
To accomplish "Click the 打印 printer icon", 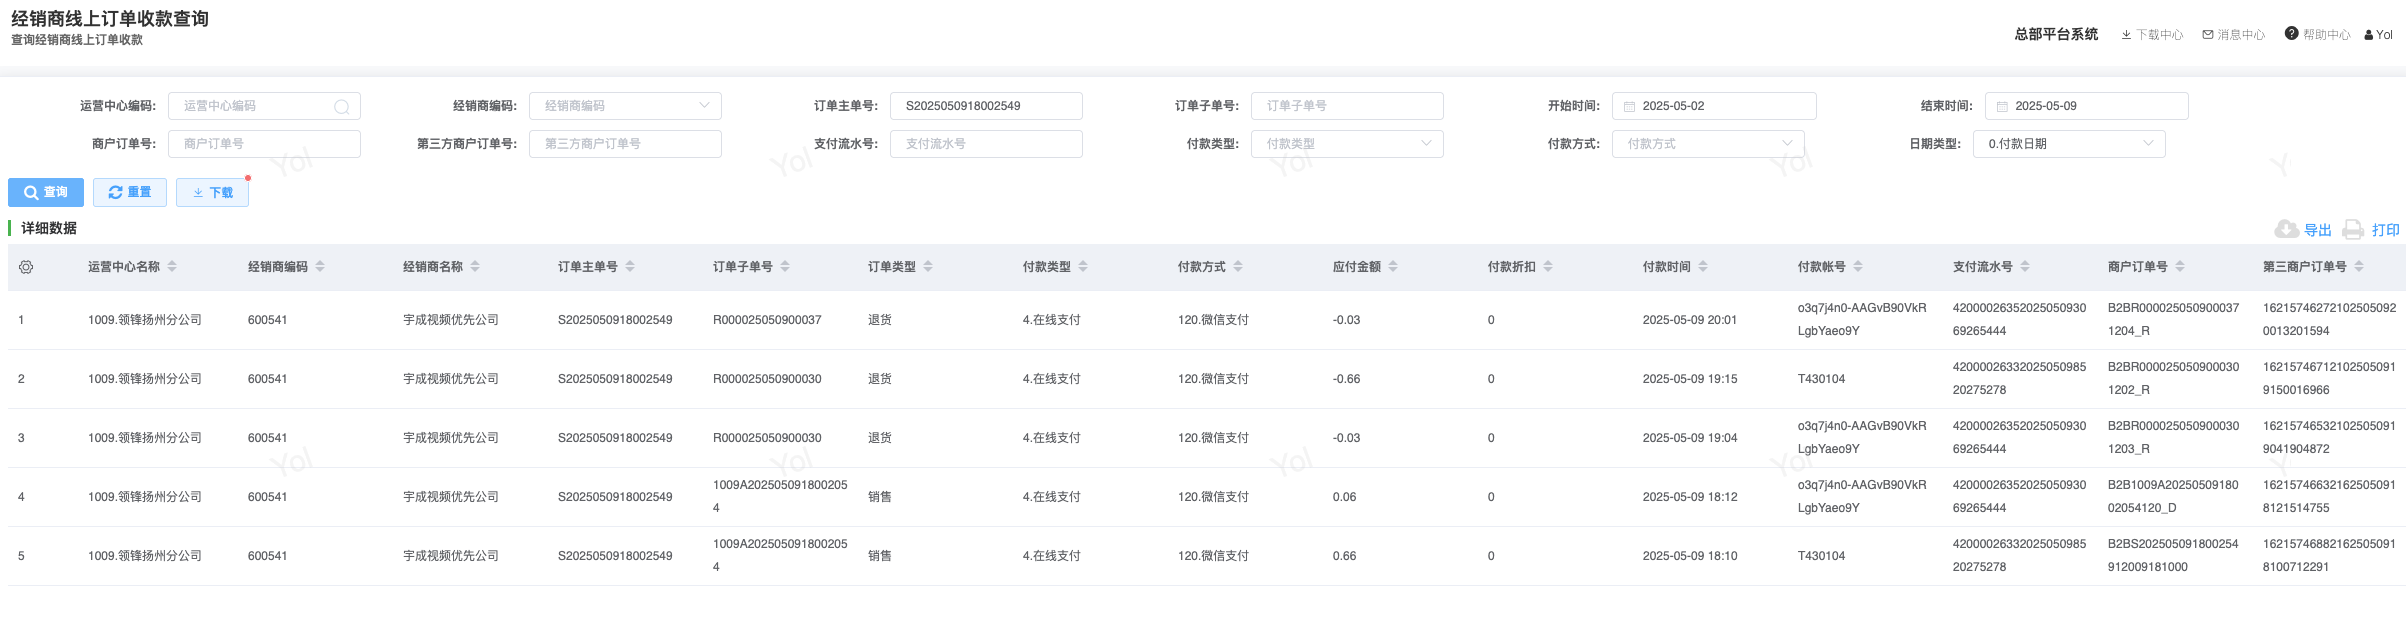I will click(2354, 230).
